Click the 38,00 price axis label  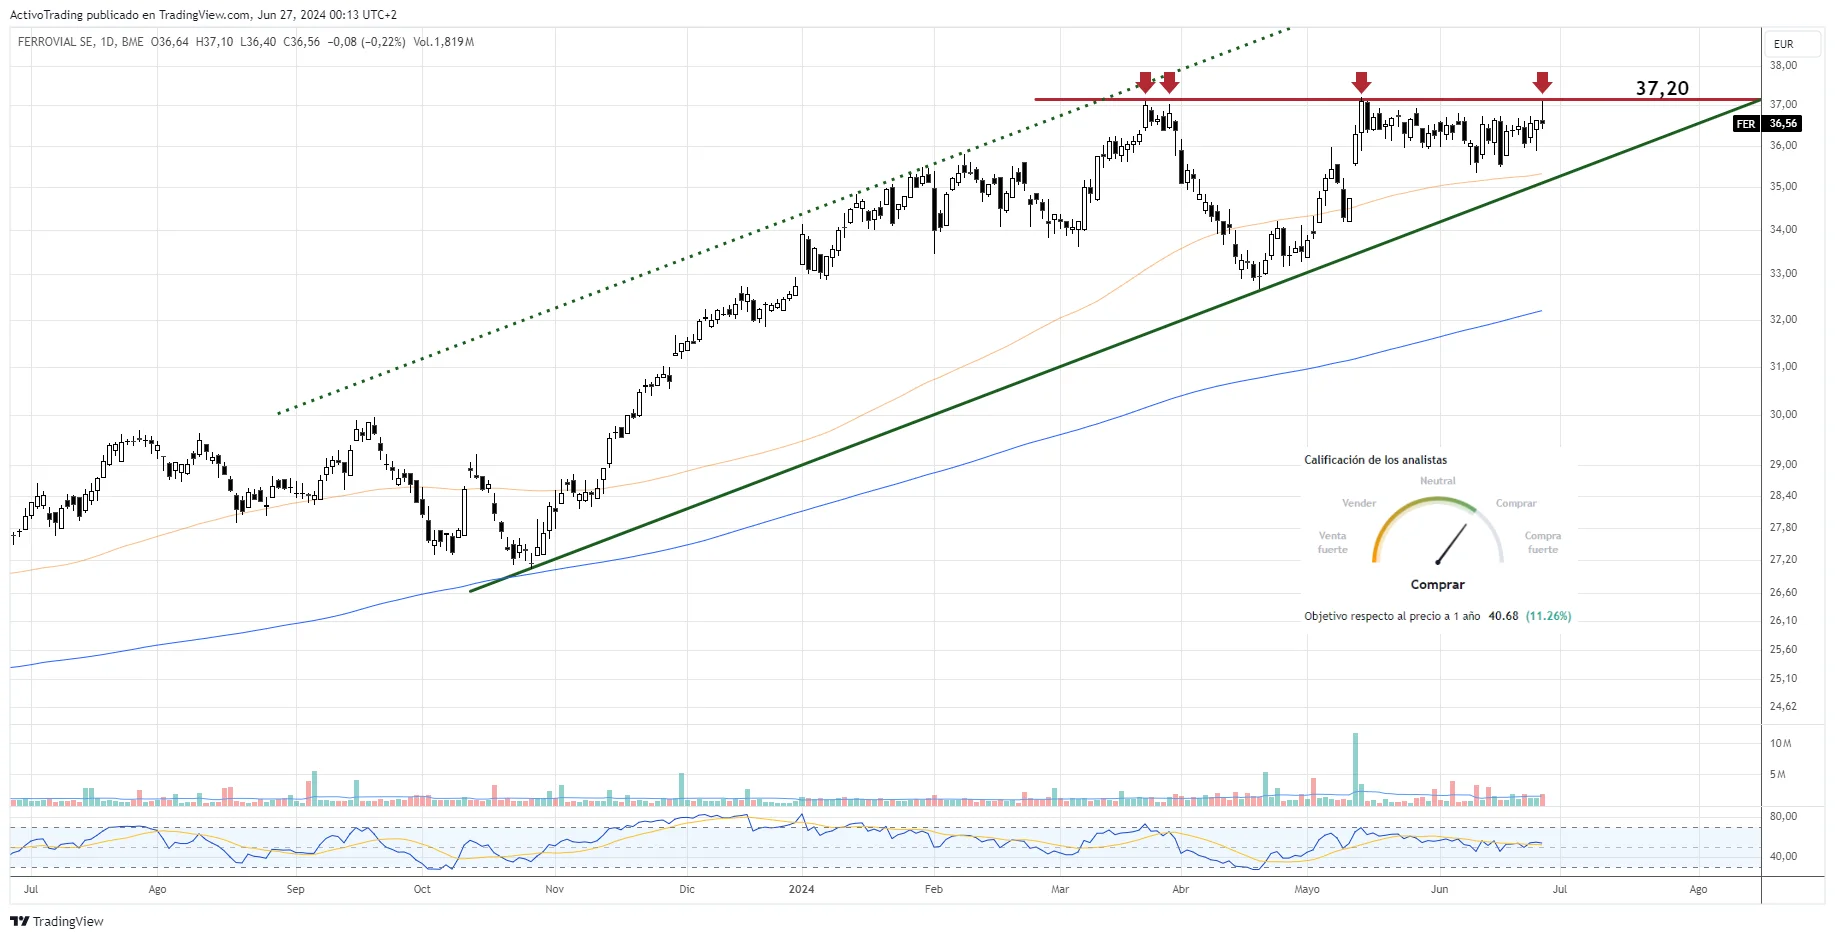1783,65
